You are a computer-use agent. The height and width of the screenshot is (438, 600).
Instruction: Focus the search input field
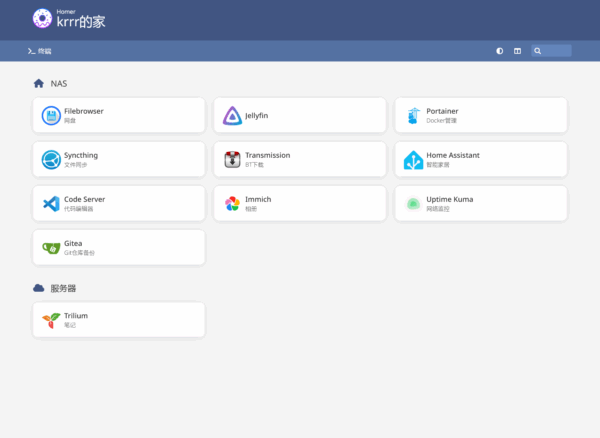(x=557, y=50)
